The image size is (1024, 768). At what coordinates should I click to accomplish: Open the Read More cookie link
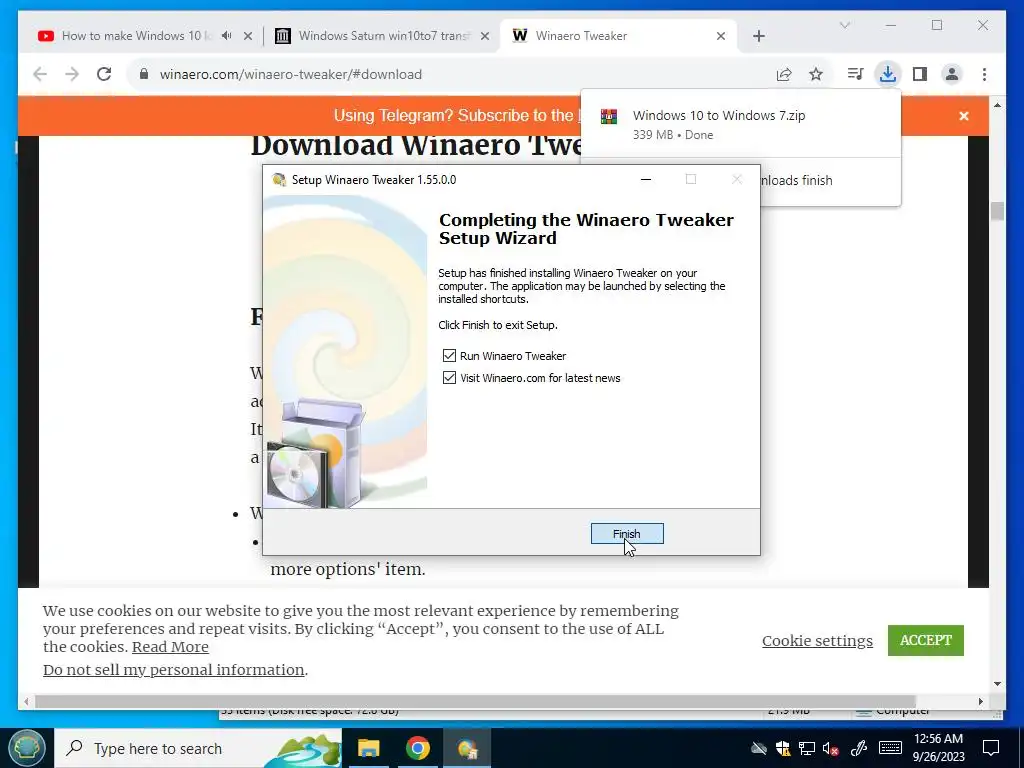[x=170, y=647]
